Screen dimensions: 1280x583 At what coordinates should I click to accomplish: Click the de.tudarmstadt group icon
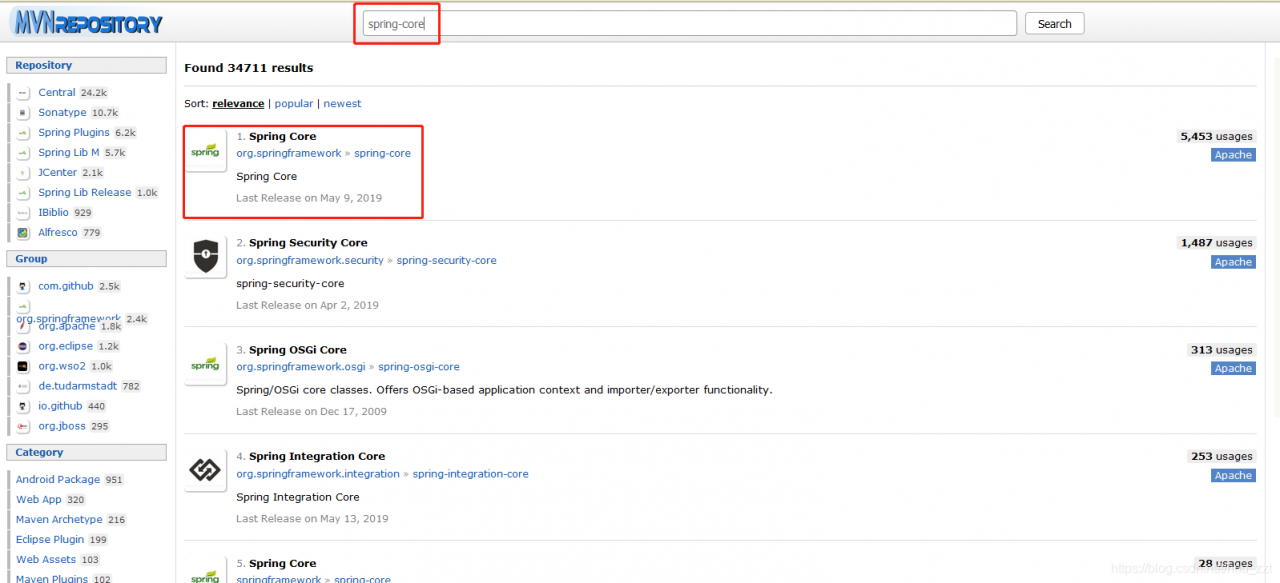(x=23, y=386)
